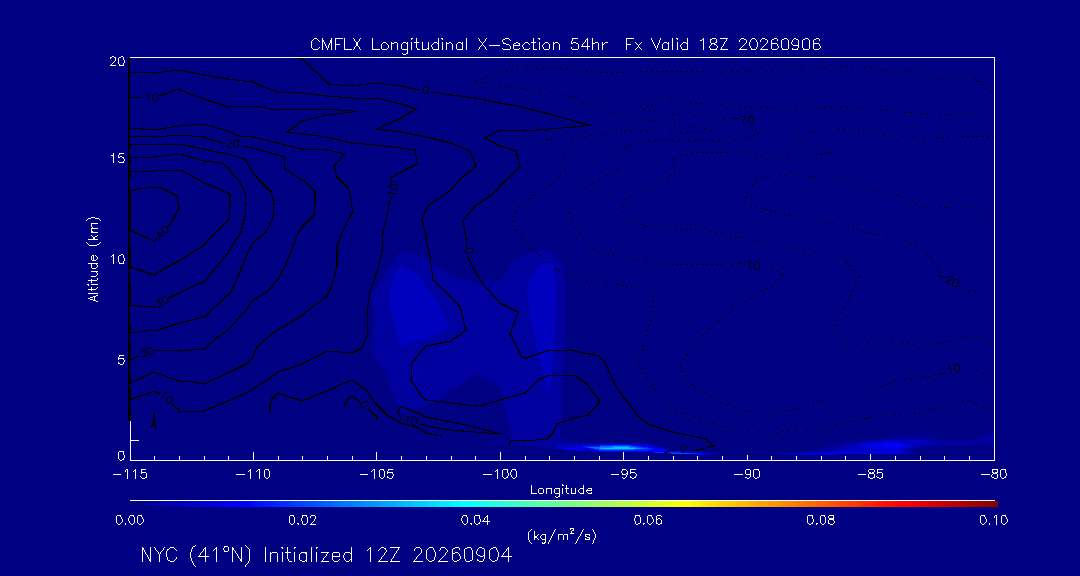Click the -80 longitude tick label
This screenshot has height=576, width=1080.
994,475
